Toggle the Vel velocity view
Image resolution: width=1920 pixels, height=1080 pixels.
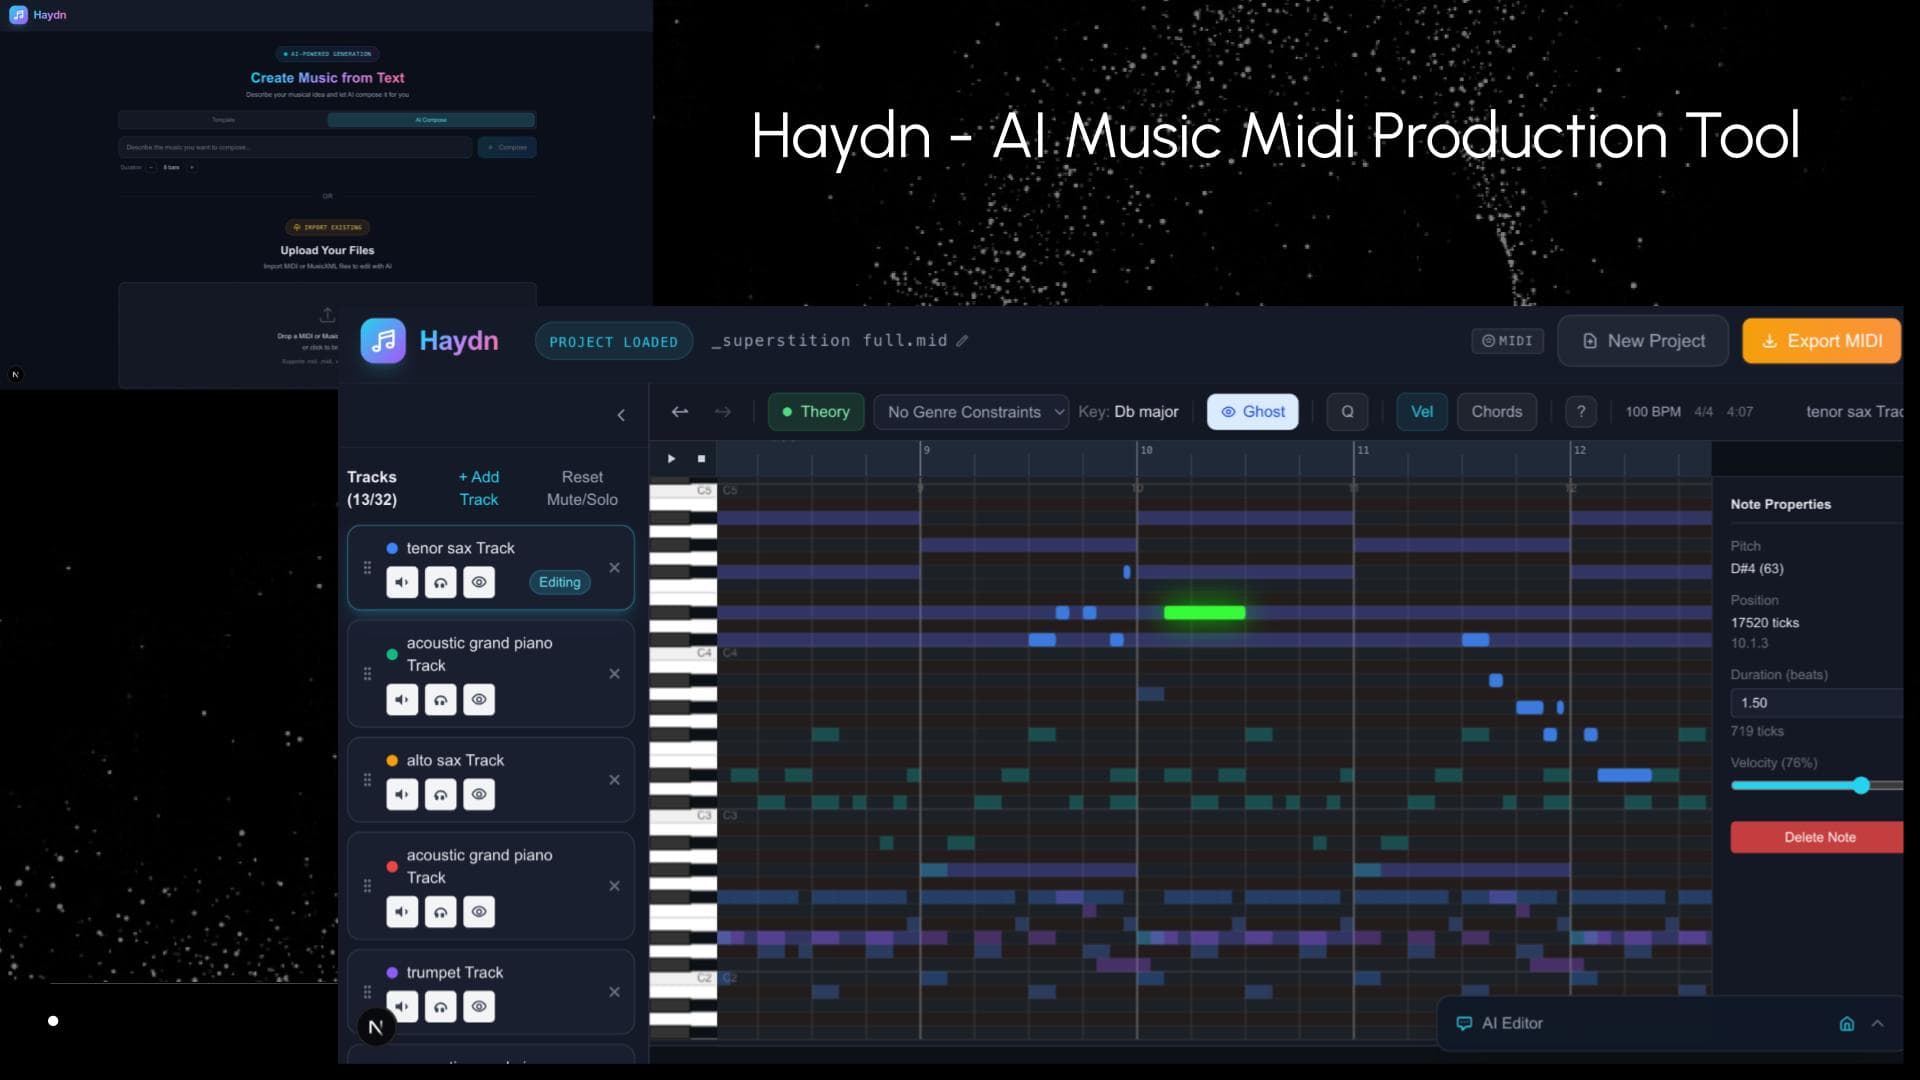(1421, 412)
